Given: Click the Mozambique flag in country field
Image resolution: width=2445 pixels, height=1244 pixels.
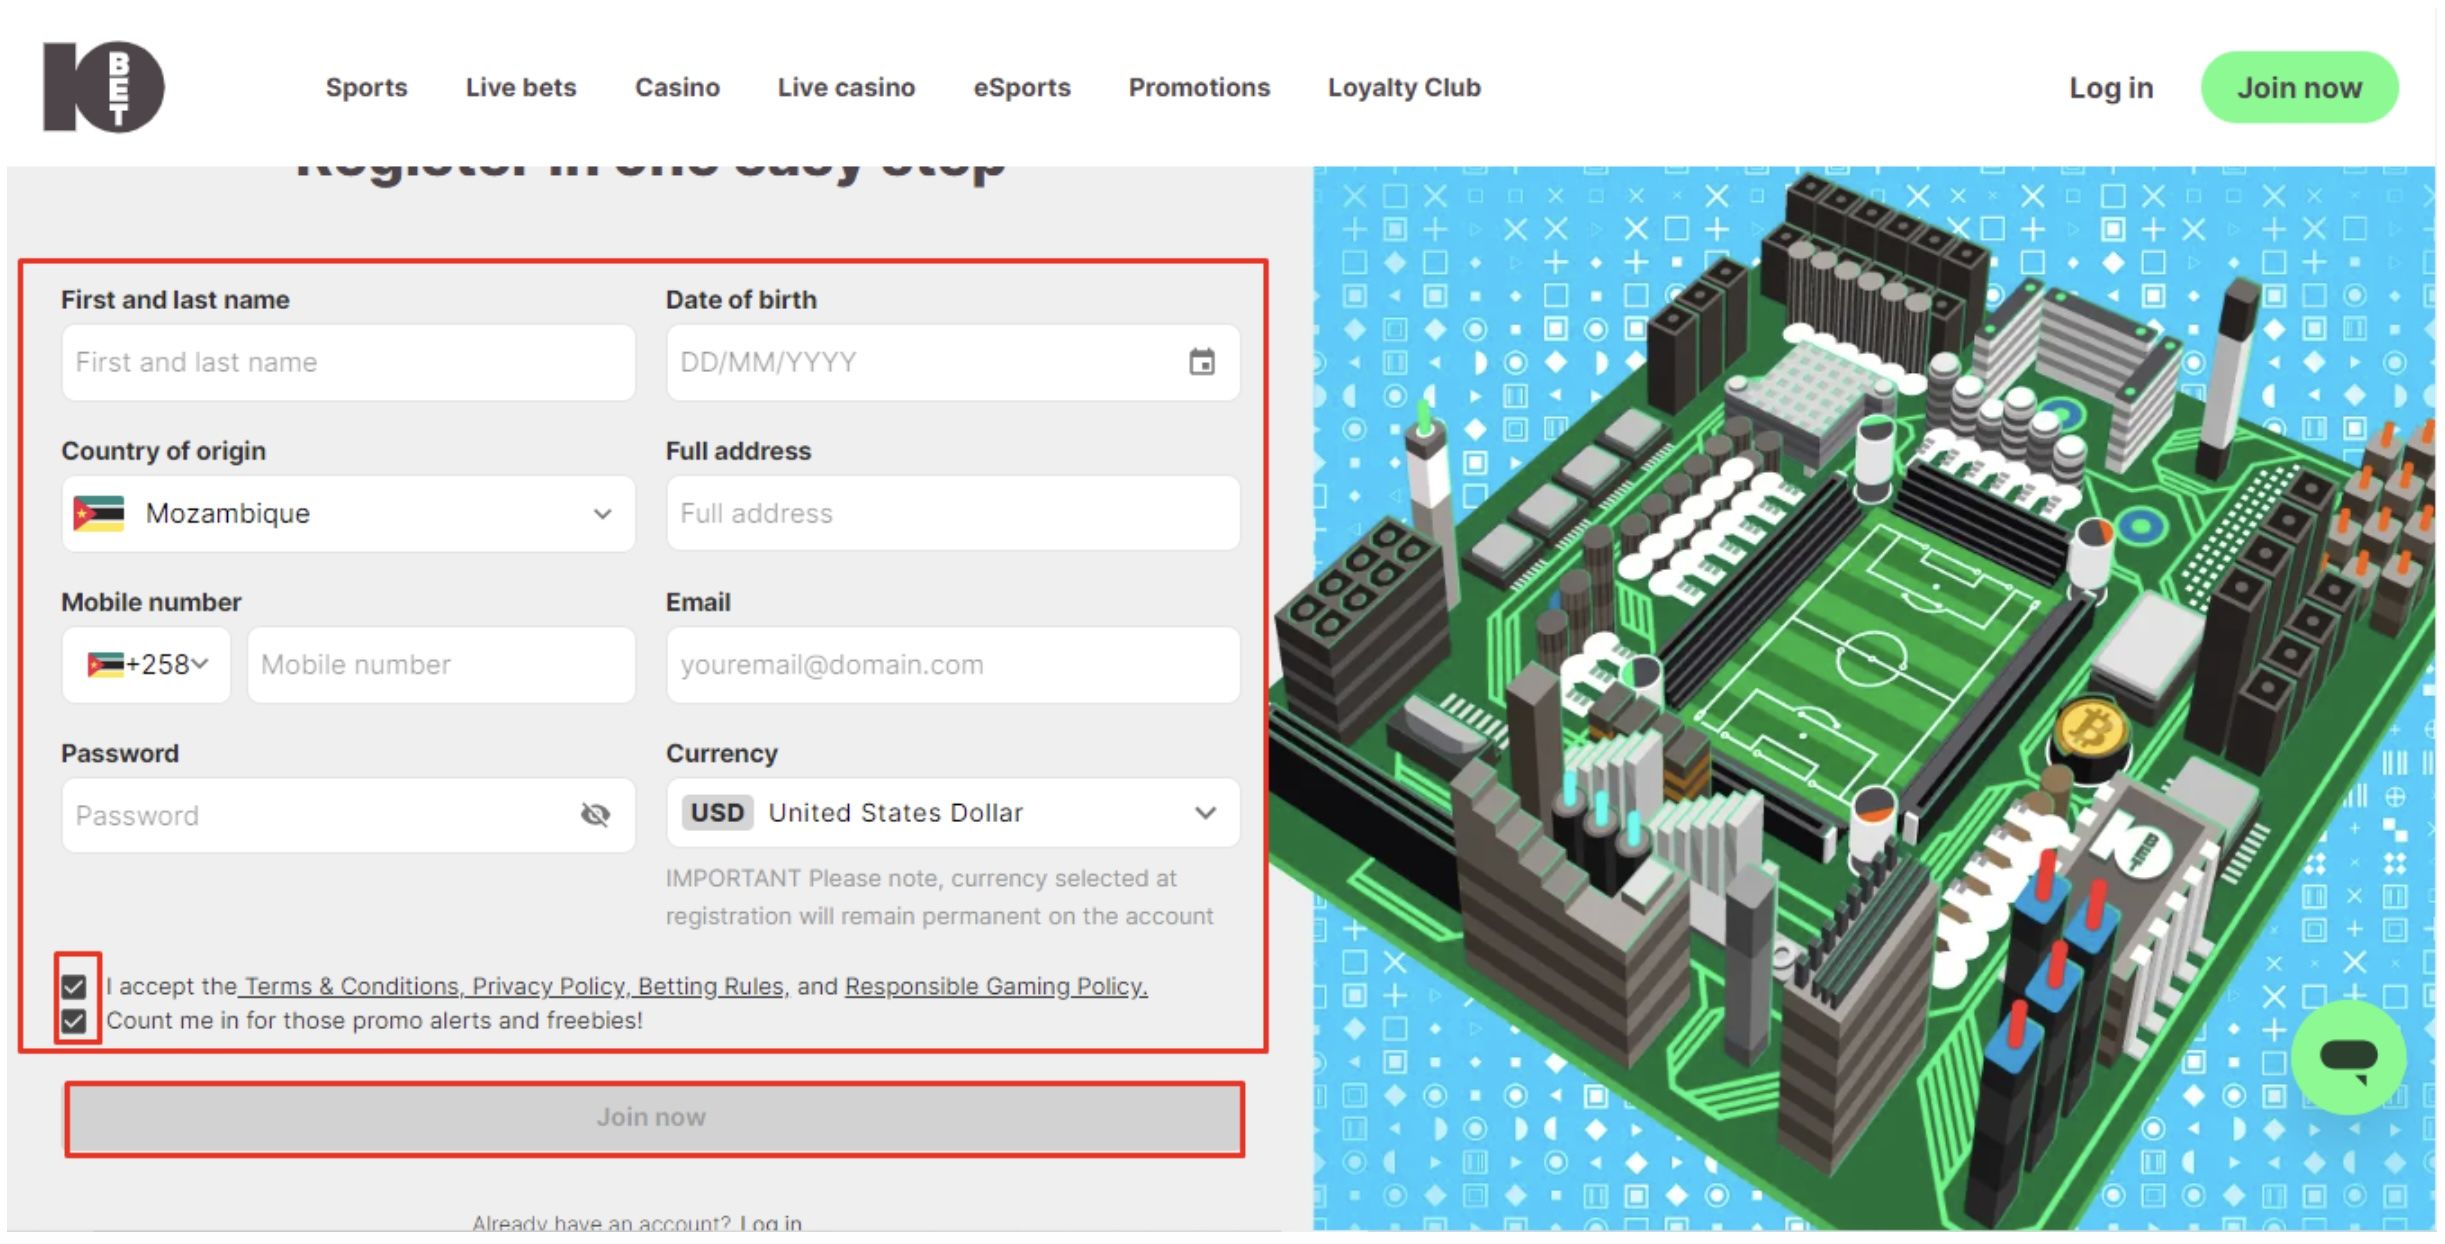Looking at the screenshot, I should (x=99, y=513).
